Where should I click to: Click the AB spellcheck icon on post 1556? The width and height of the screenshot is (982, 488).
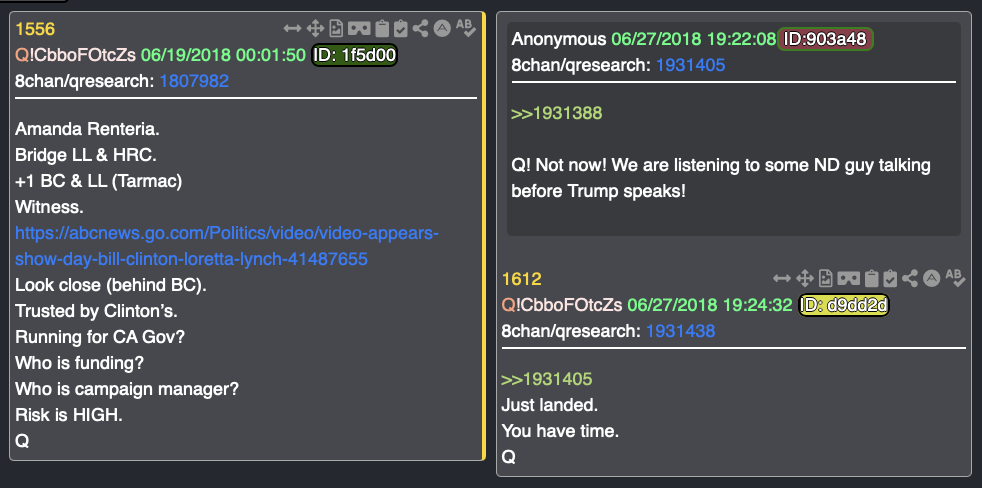[466, 28]
